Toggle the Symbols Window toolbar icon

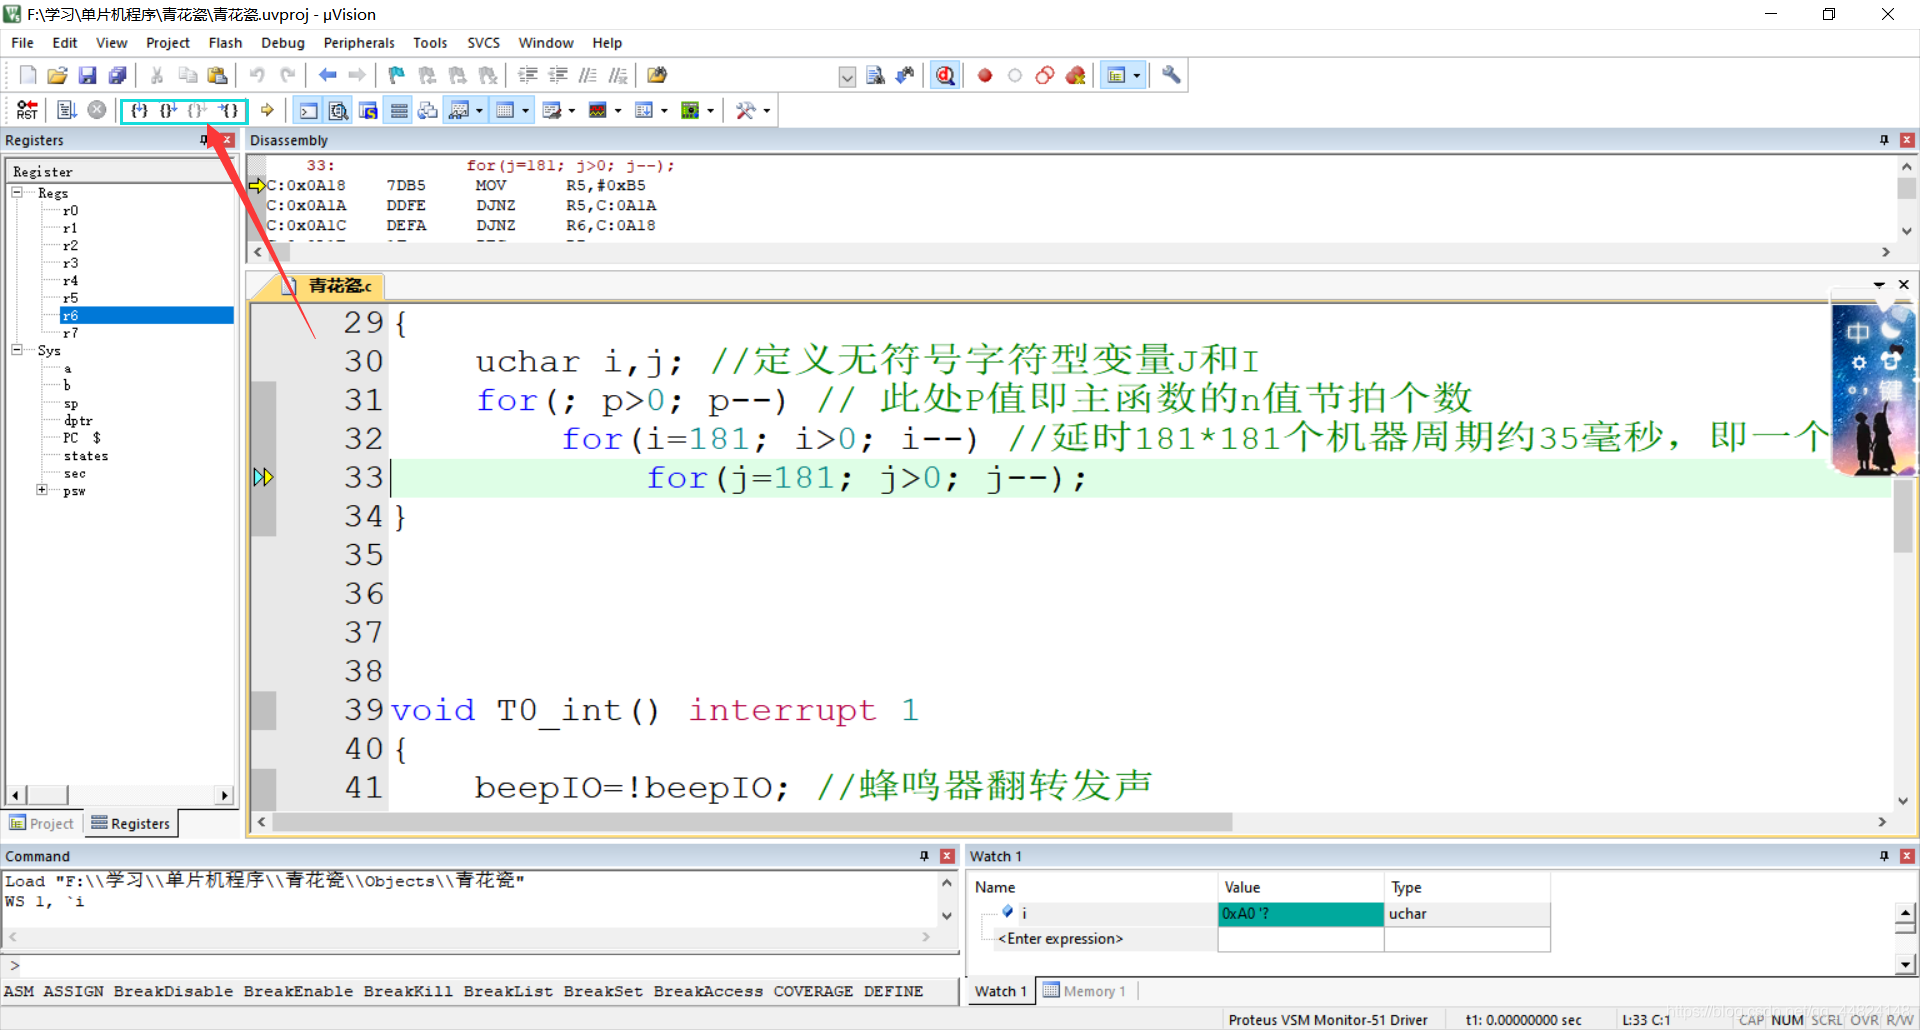point(369,110)
